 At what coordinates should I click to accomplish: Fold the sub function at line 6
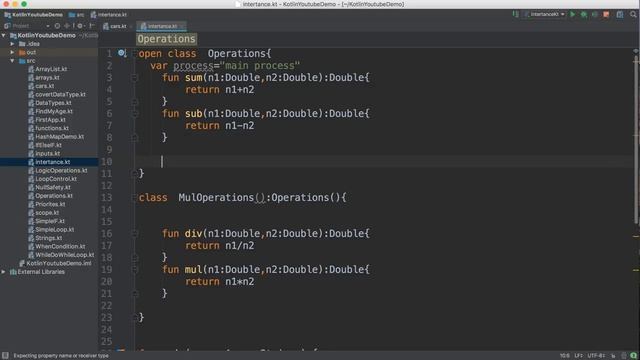click(134, 113)
